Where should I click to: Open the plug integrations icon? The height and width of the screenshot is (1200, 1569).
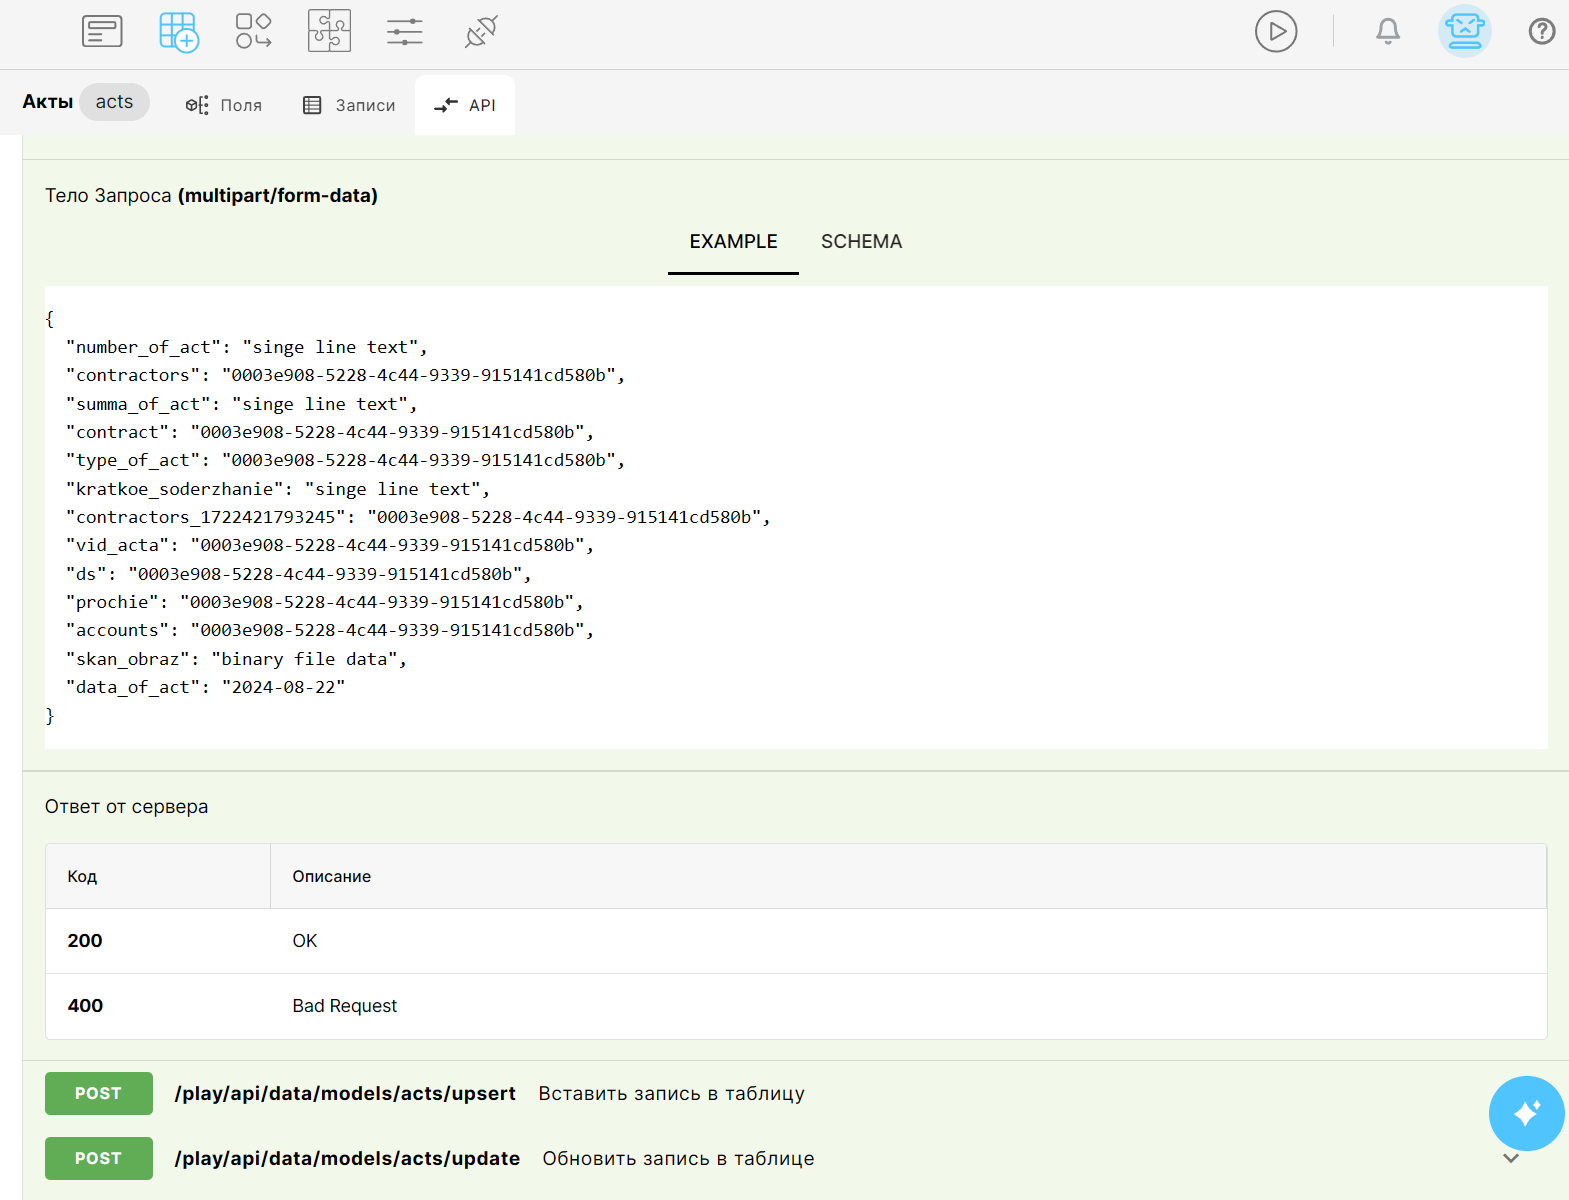coord(481,32)
